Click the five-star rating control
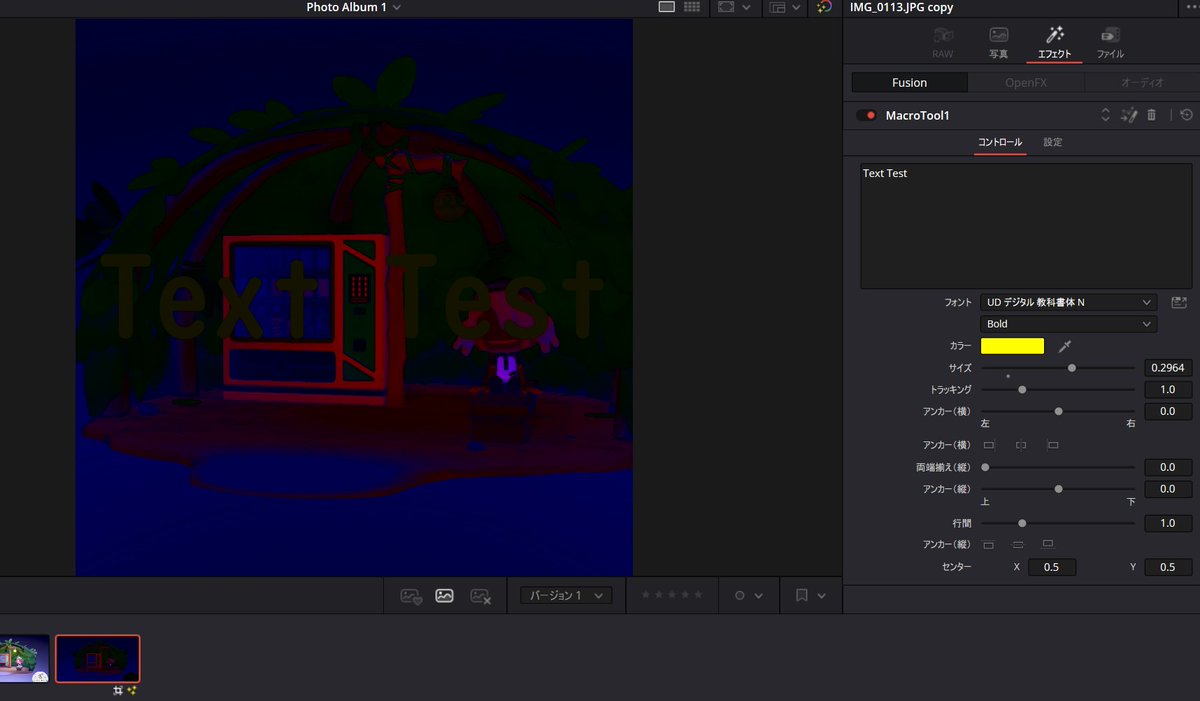 coord(672,595)
